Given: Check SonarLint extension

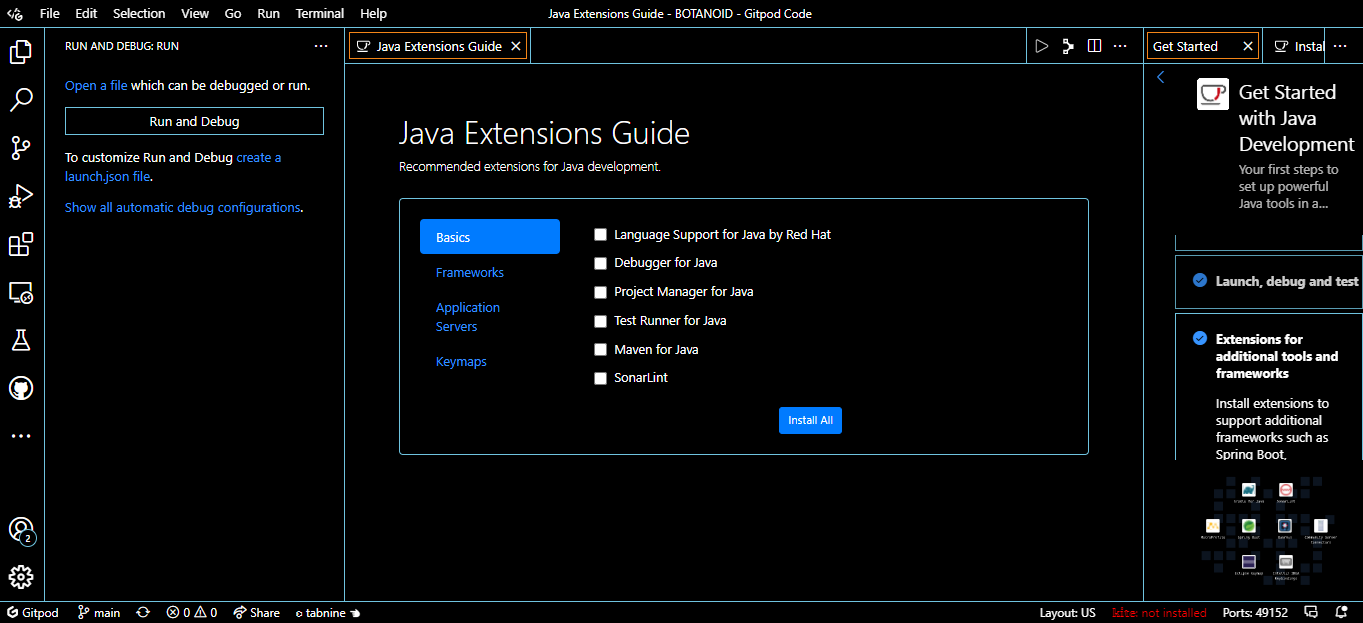Looking at the screenshot, I should point(601,379).
